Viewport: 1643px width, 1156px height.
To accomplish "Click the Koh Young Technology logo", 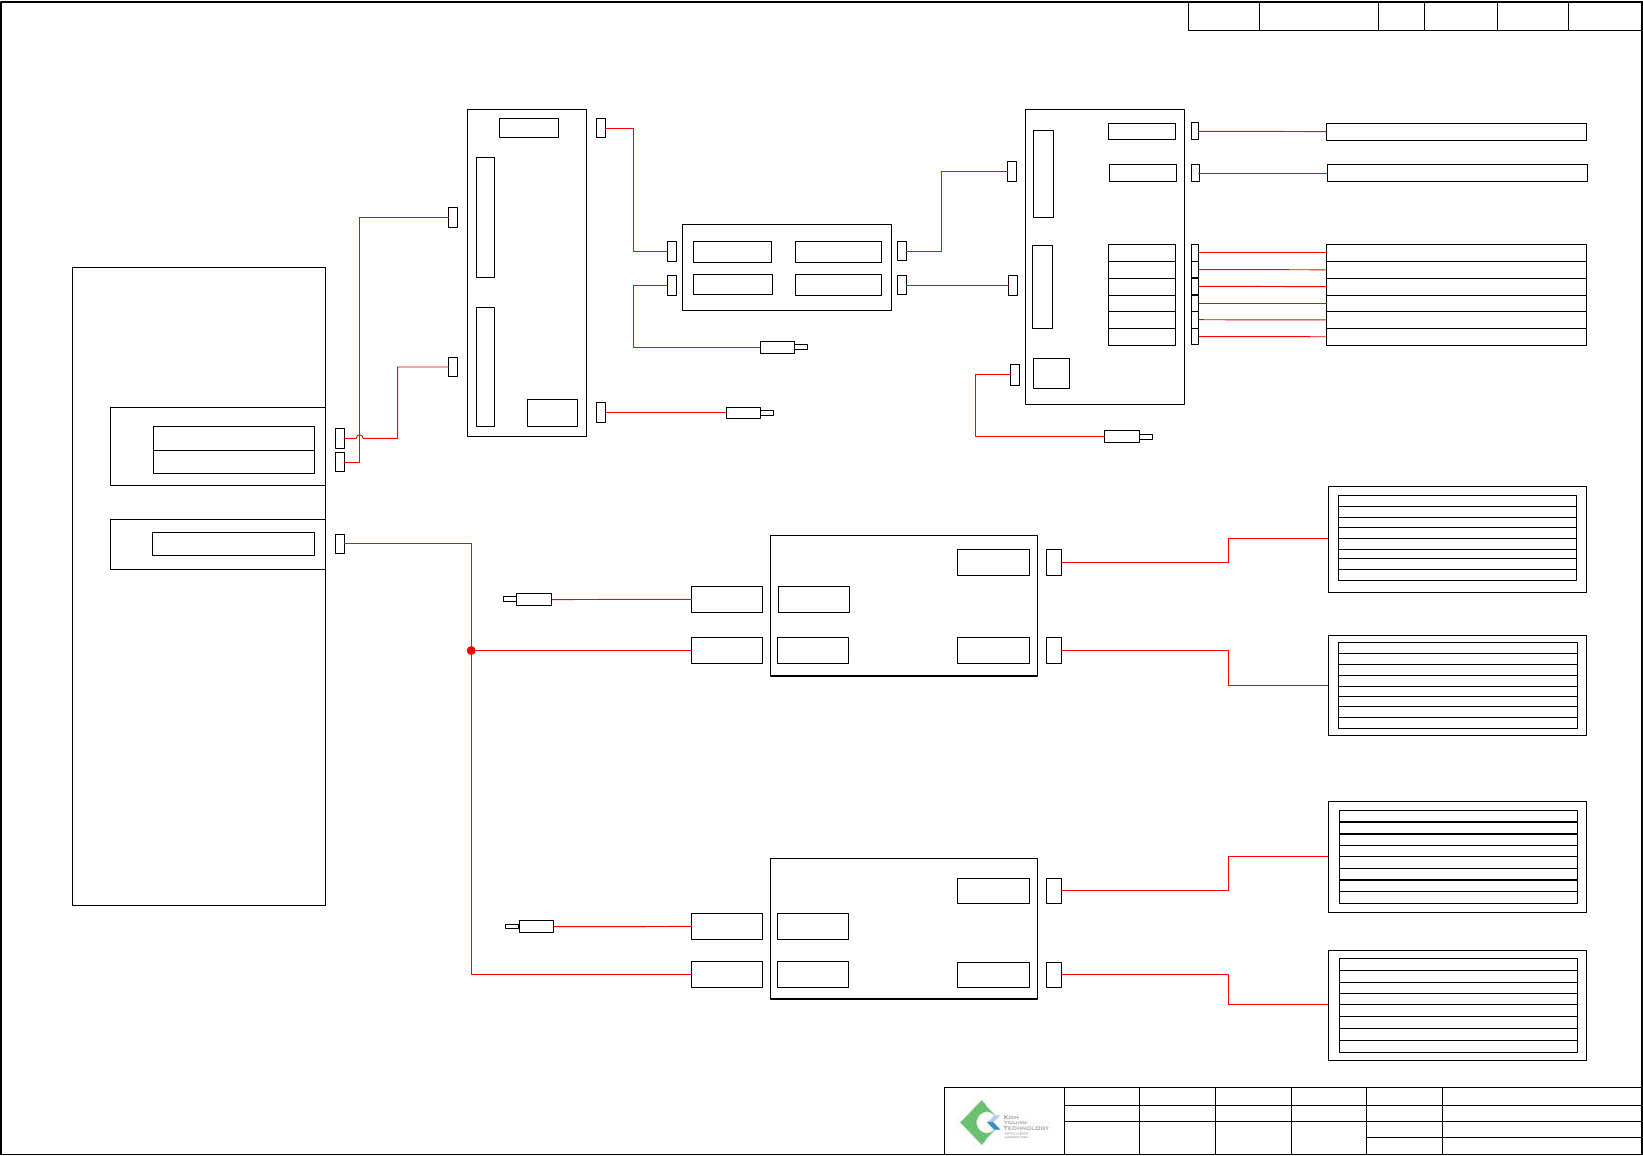I will coord(1004,1122).
